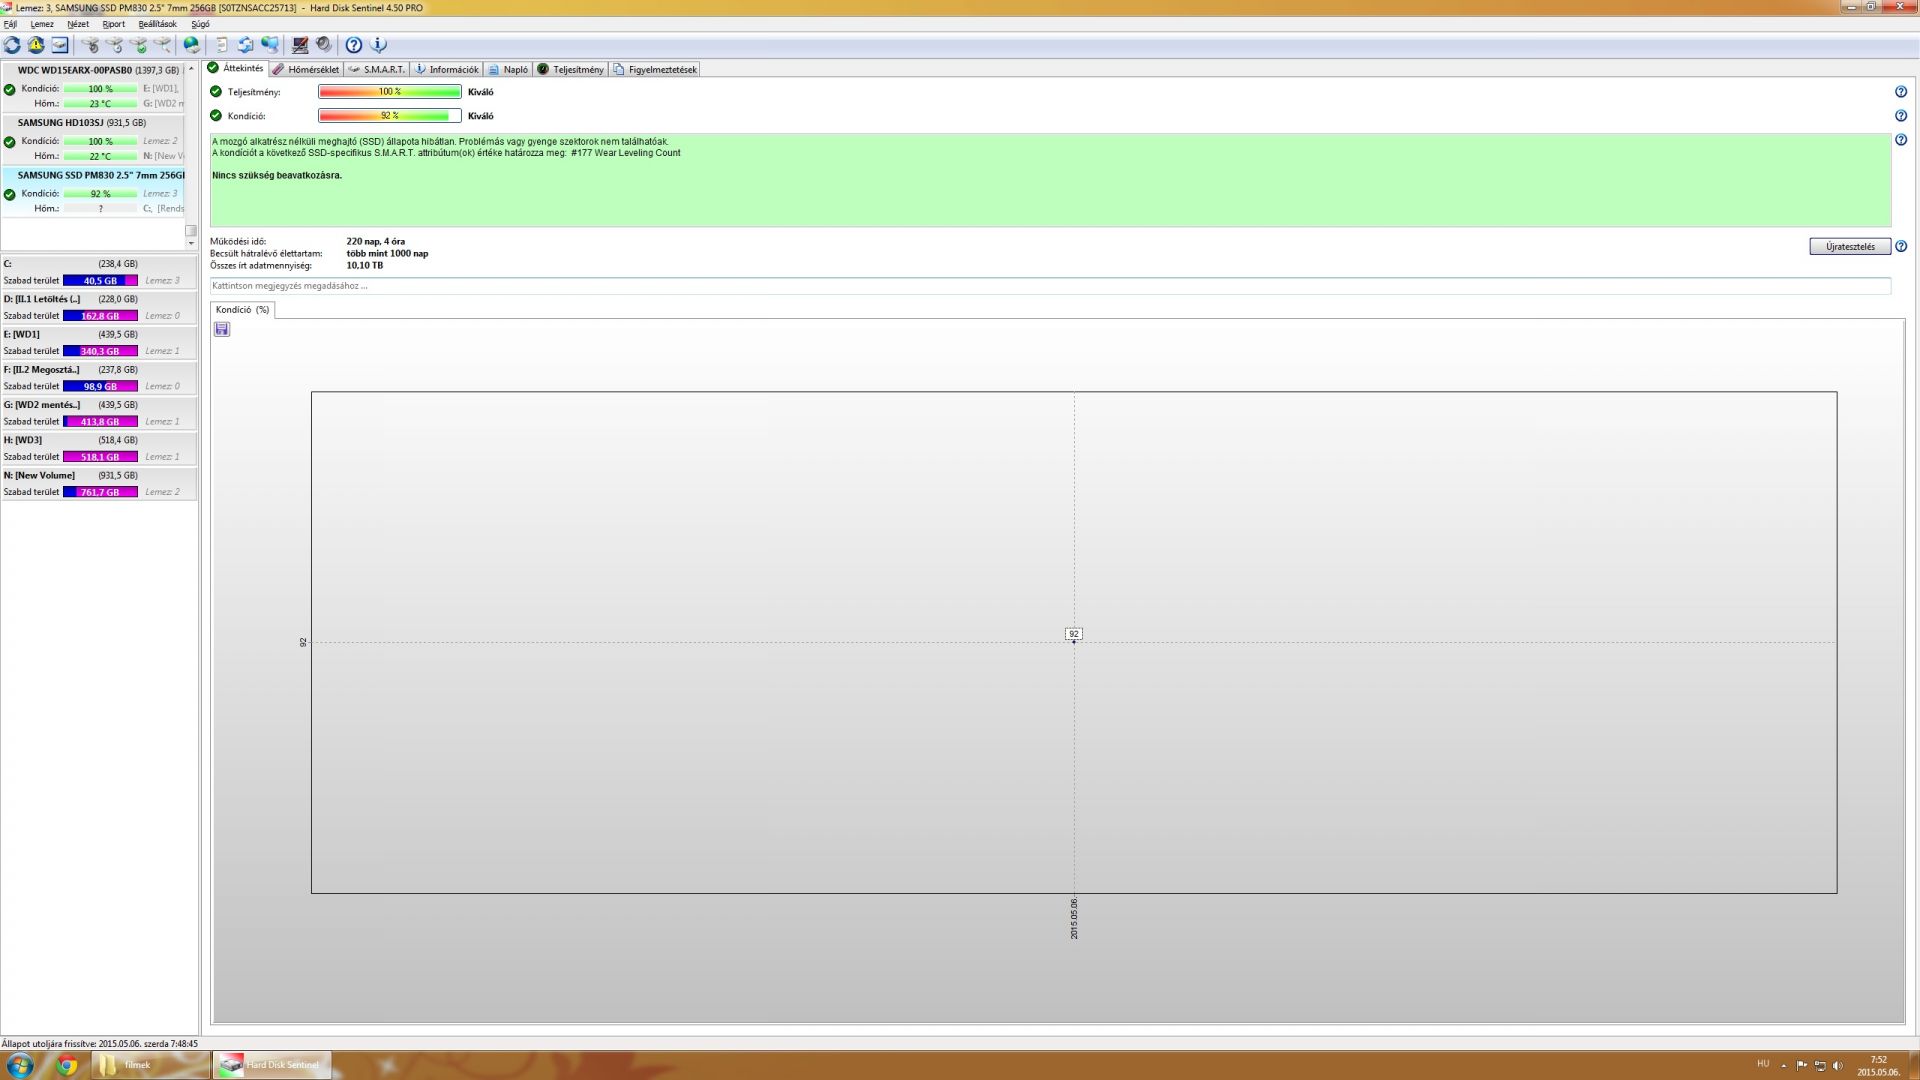Click the Újratesztelés button
The width and height of the screenshot is (1920, 1080).
(1849, 247)
